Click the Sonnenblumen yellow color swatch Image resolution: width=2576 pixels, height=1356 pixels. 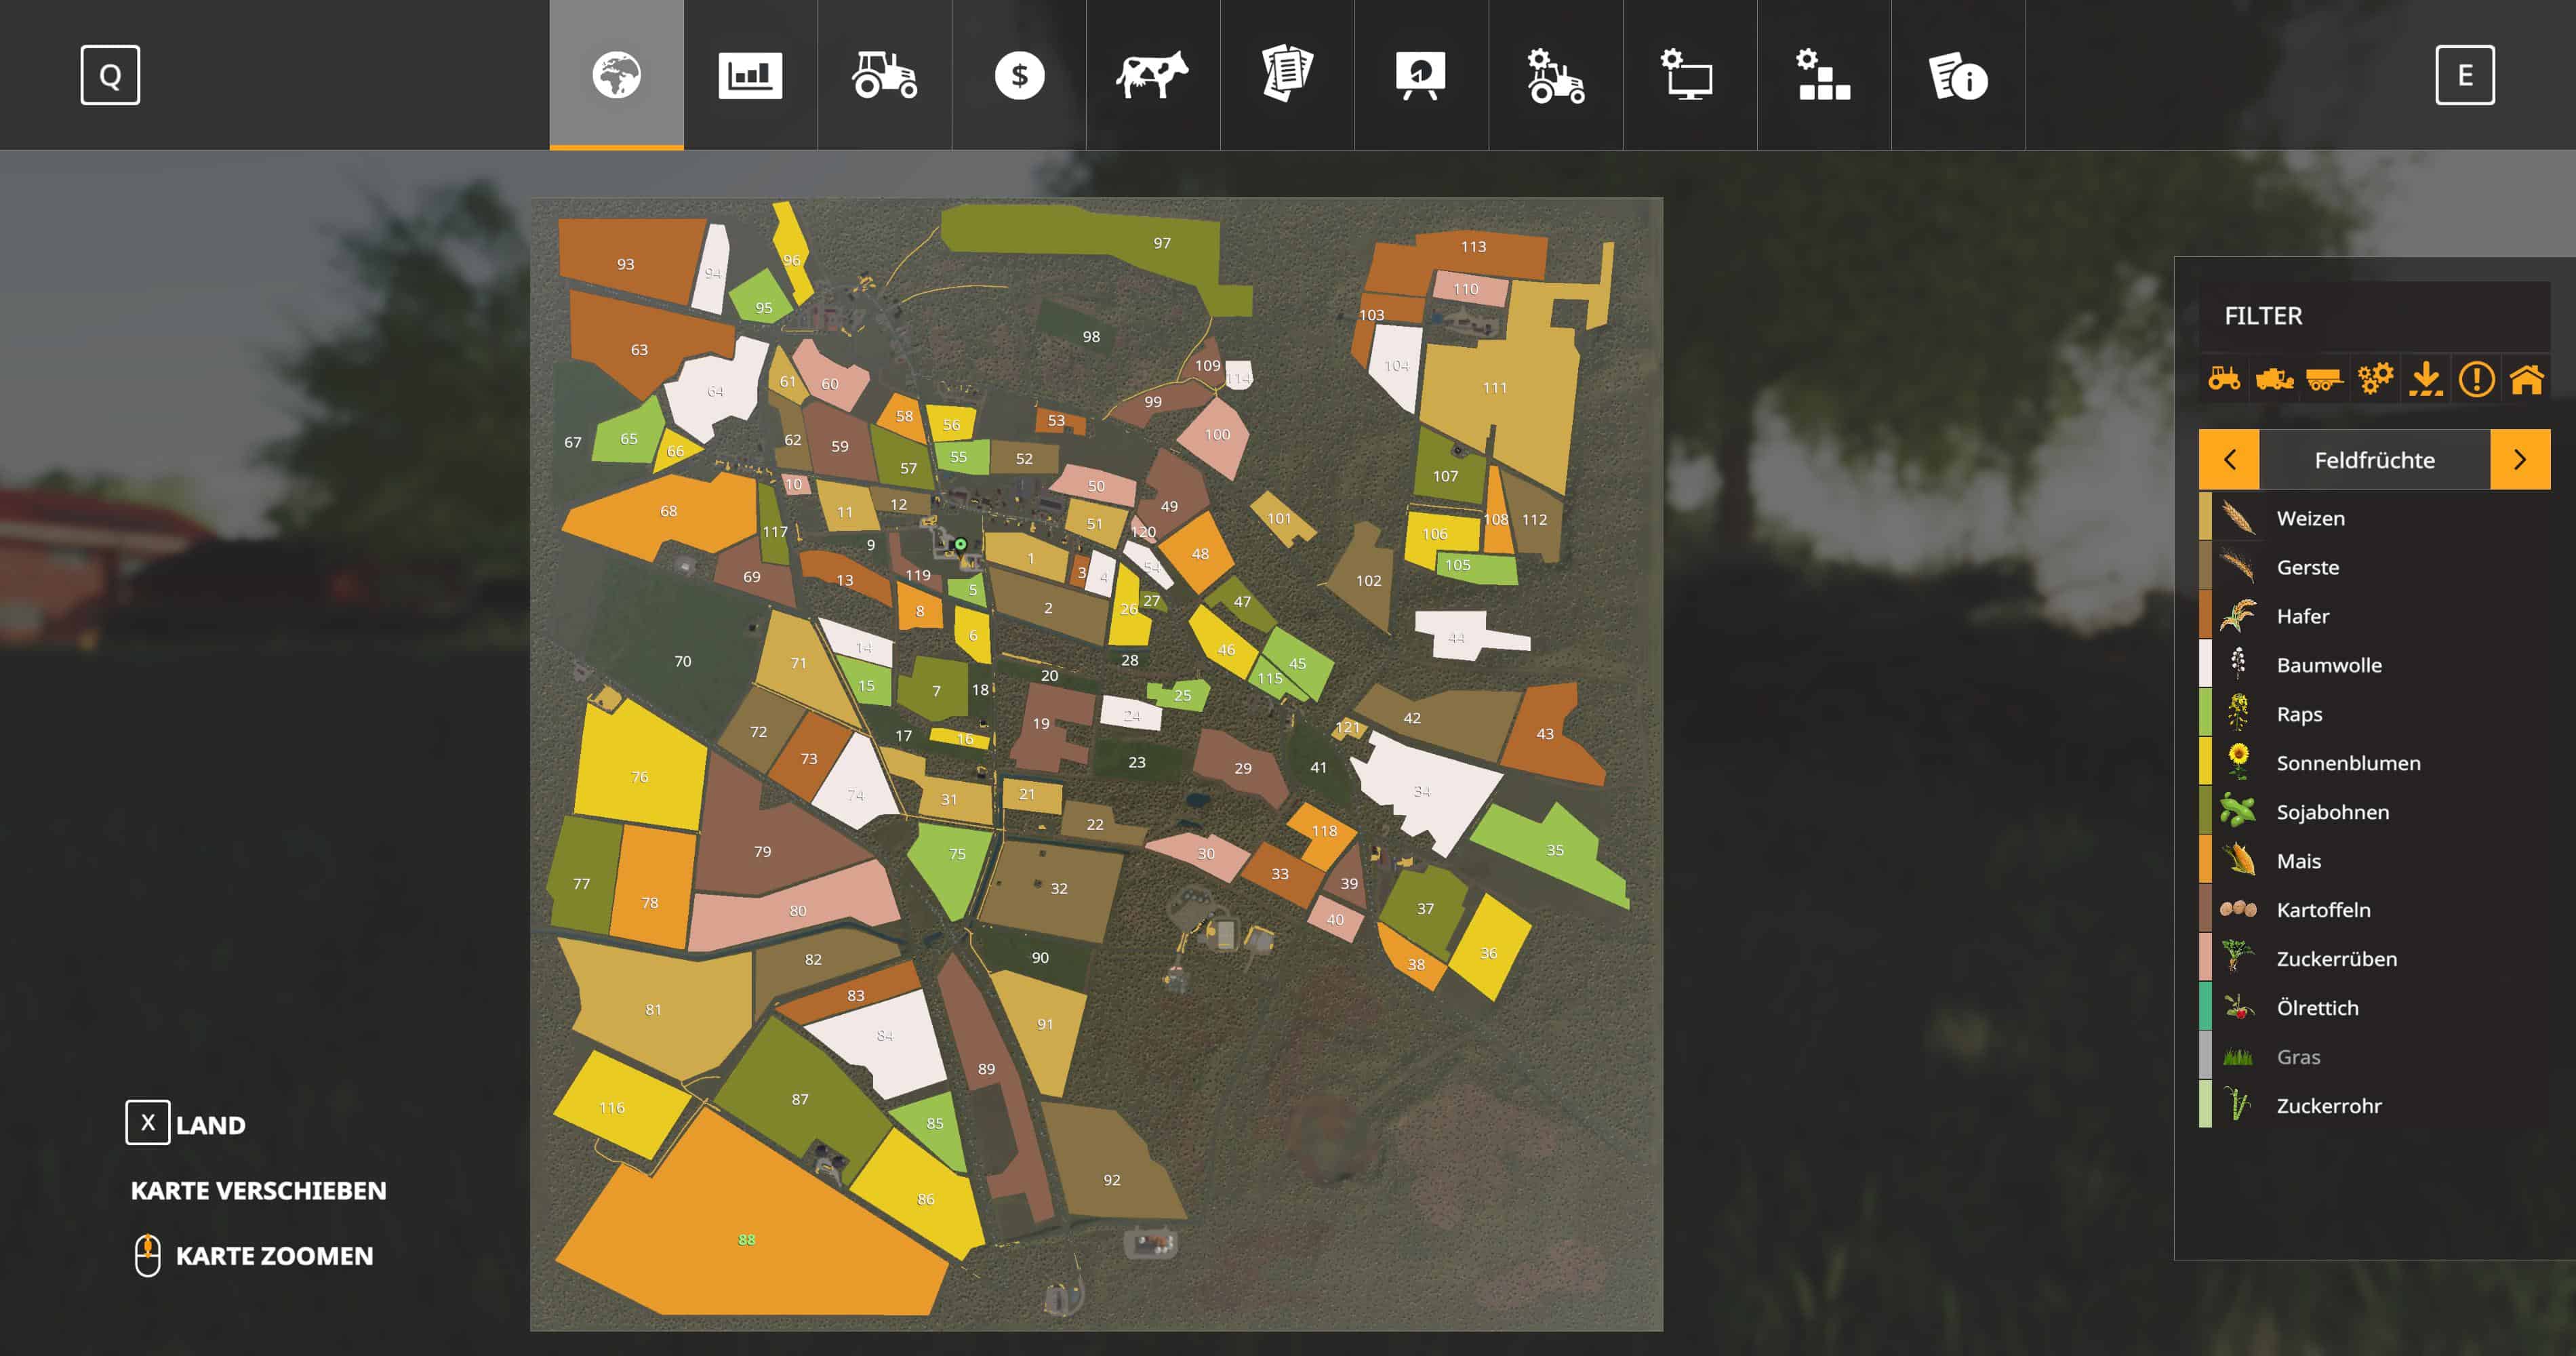point(2205,762)
